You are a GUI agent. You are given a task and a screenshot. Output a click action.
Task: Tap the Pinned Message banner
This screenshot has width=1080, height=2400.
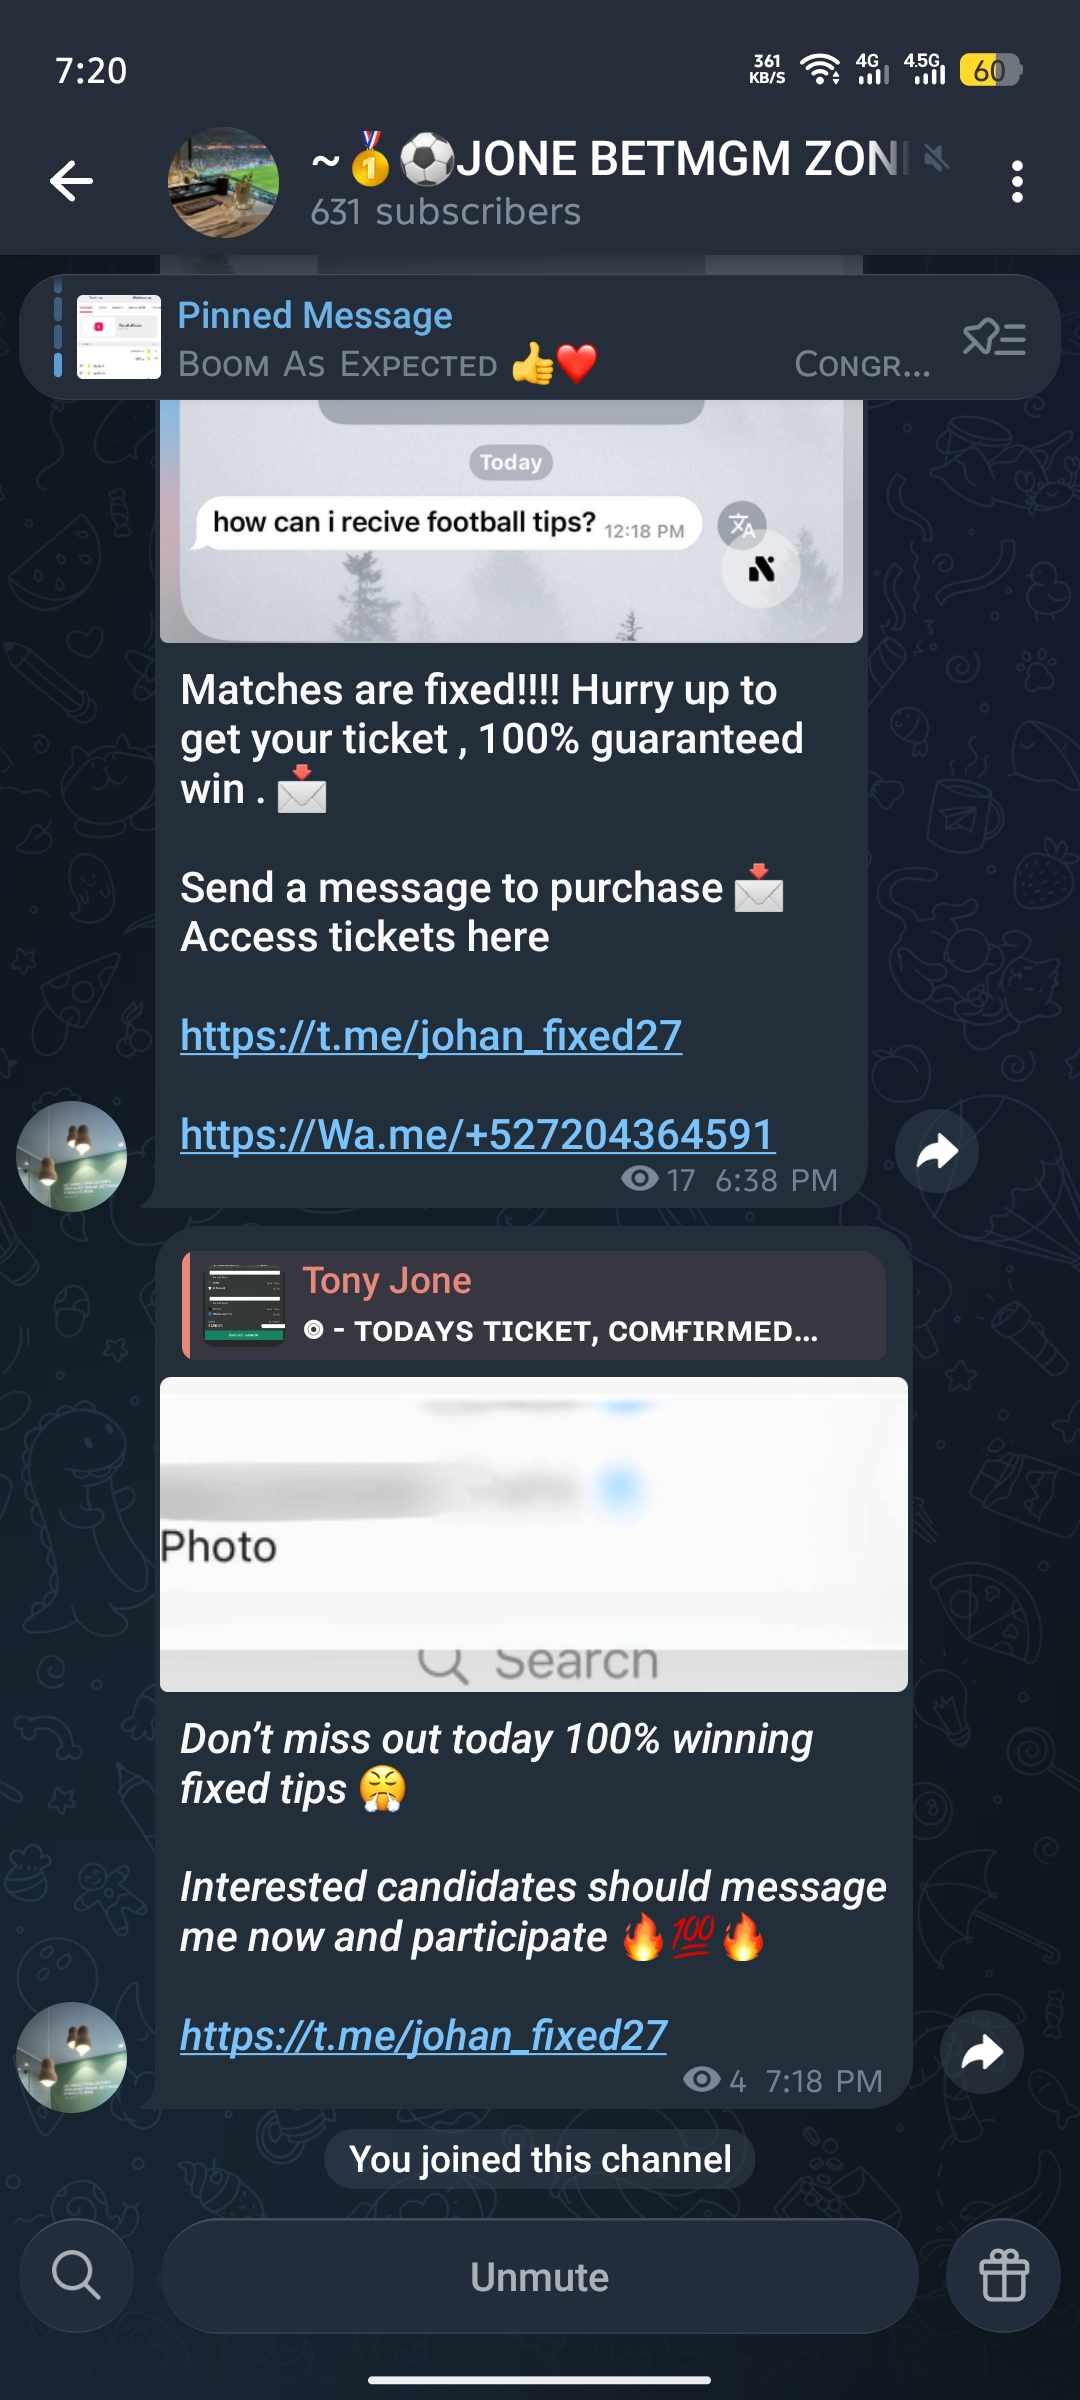pos(540,338)
